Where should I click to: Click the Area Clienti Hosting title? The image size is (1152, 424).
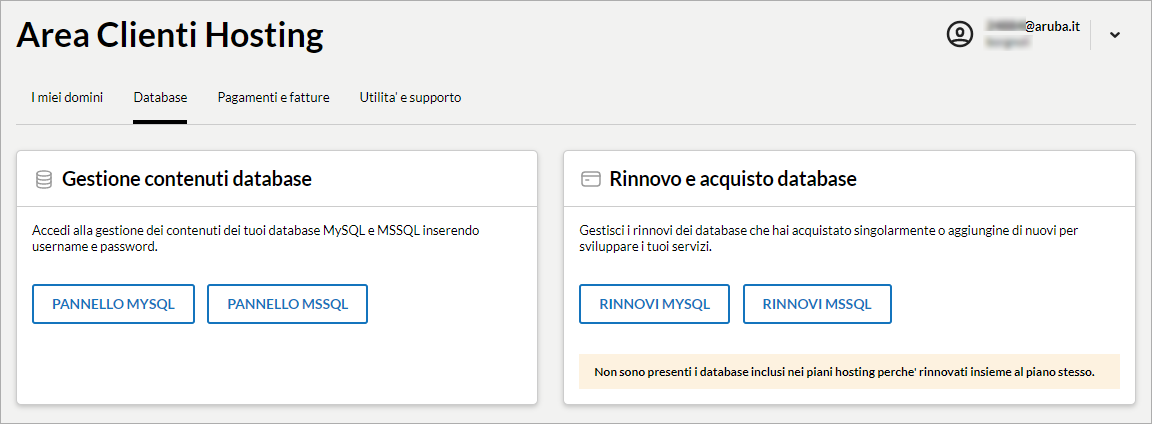click(x=170, y=35)
